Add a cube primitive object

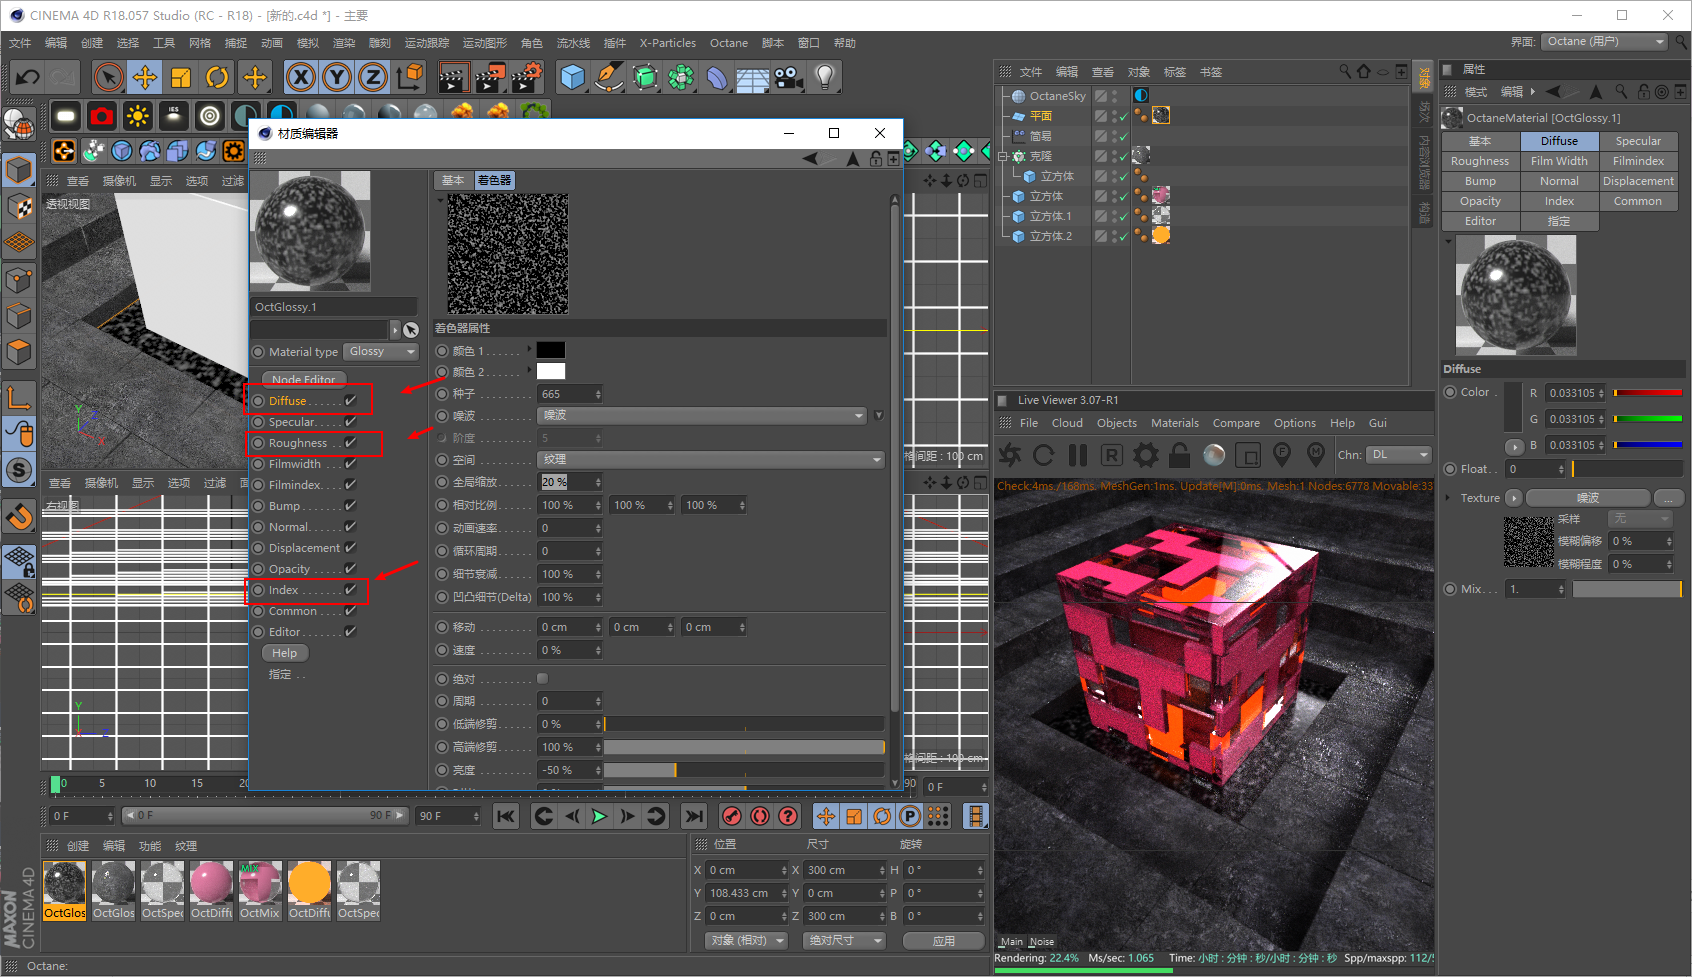573,77
